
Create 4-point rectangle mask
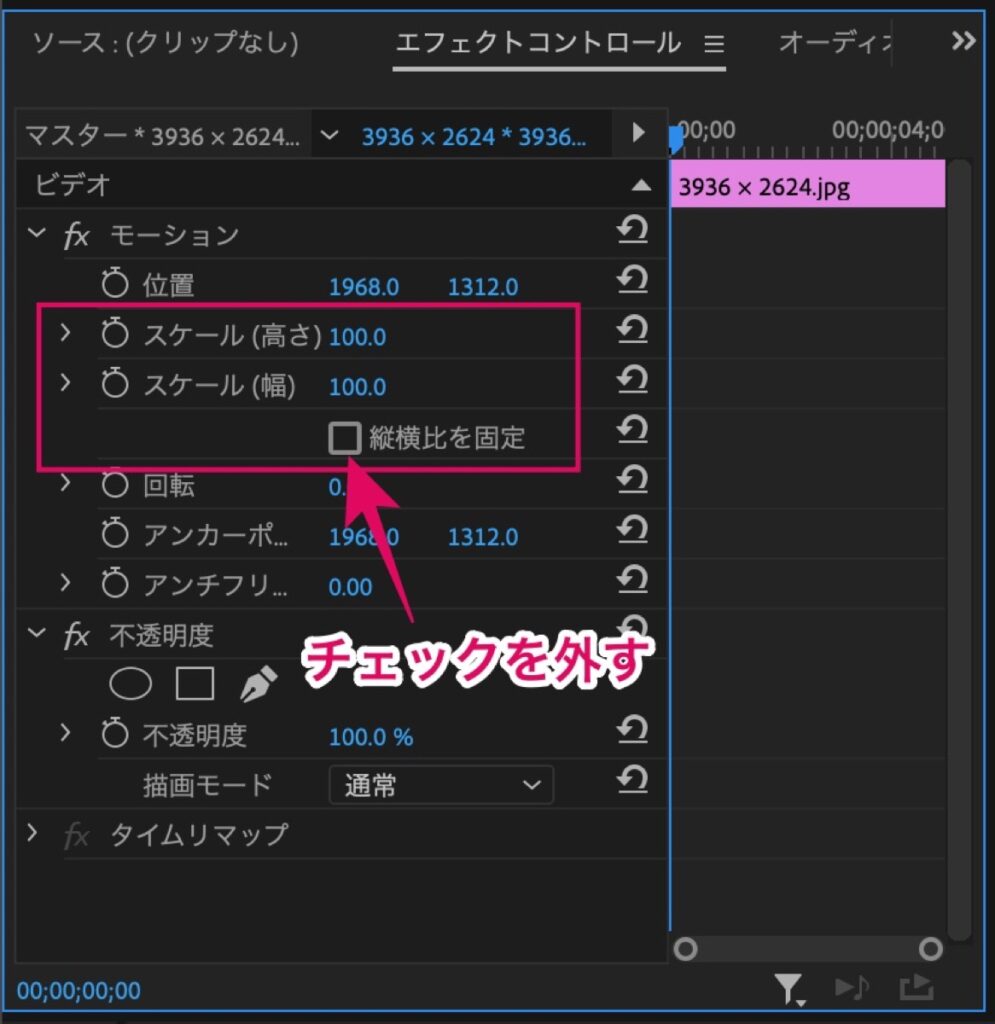click(x=195, y=684)
